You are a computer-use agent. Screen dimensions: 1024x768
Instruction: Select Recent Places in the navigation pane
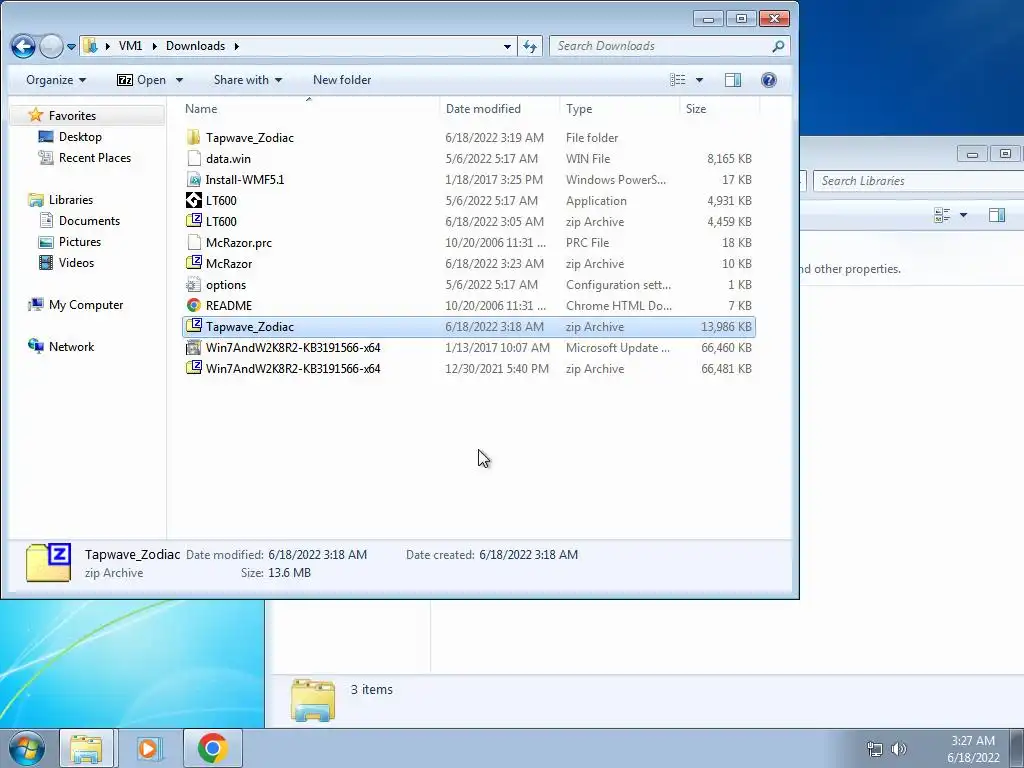coord(94,157)
